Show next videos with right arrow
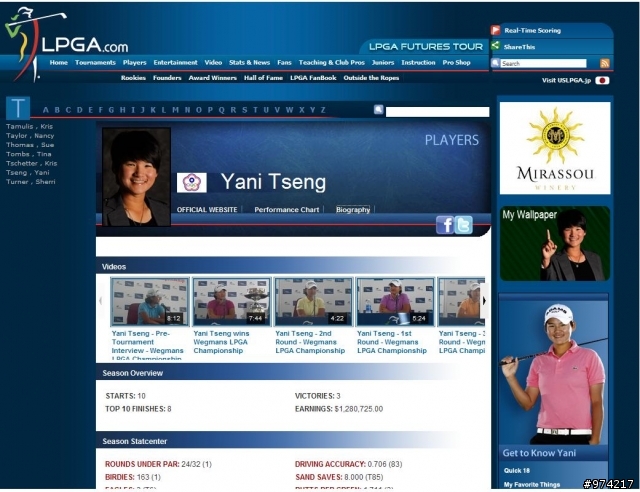This screenshot has width=640, height=492. tap(484, 301)
